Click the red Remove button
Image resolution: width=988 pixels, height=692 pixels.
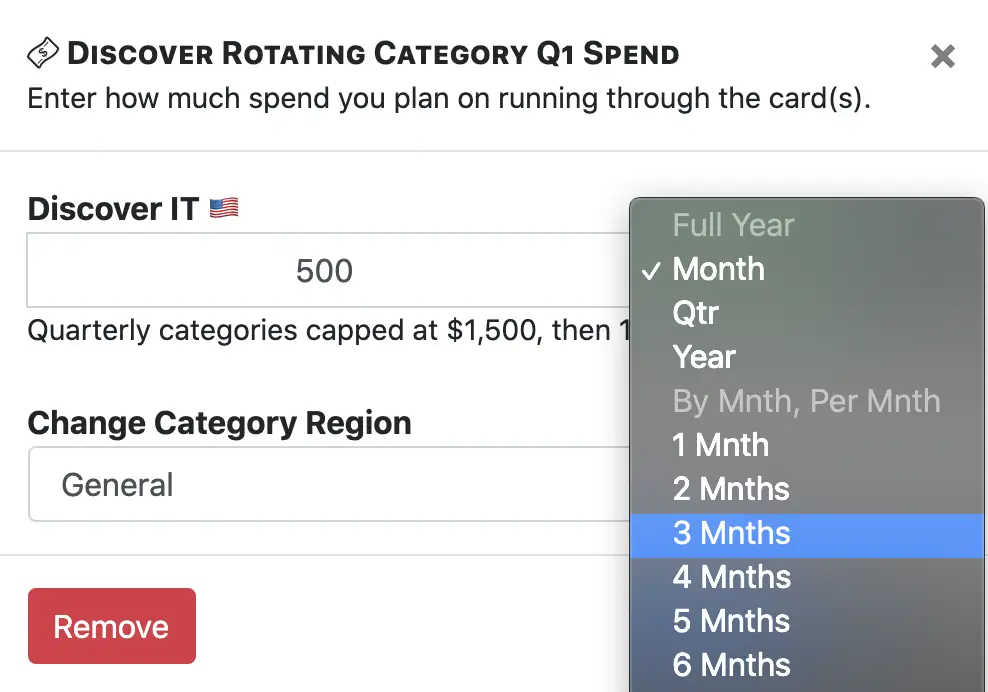(112, 626)
